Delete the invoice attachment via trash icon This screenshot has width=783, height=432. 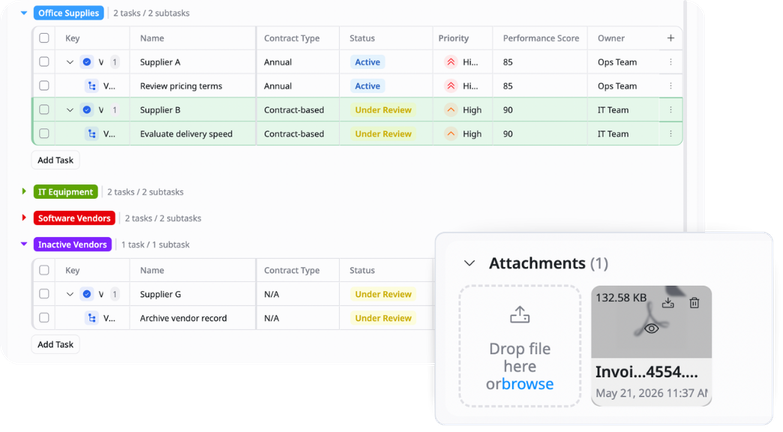[x=694, y=303]
